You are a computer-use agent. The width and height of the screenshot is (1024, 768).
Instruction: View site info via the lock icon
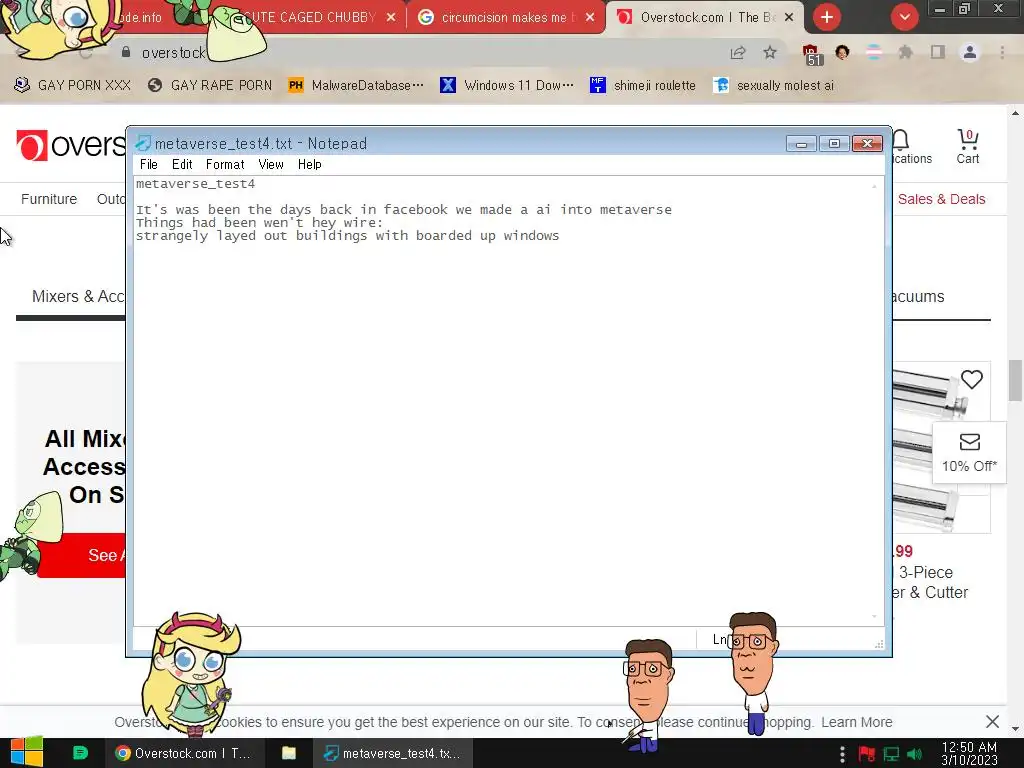126,52
